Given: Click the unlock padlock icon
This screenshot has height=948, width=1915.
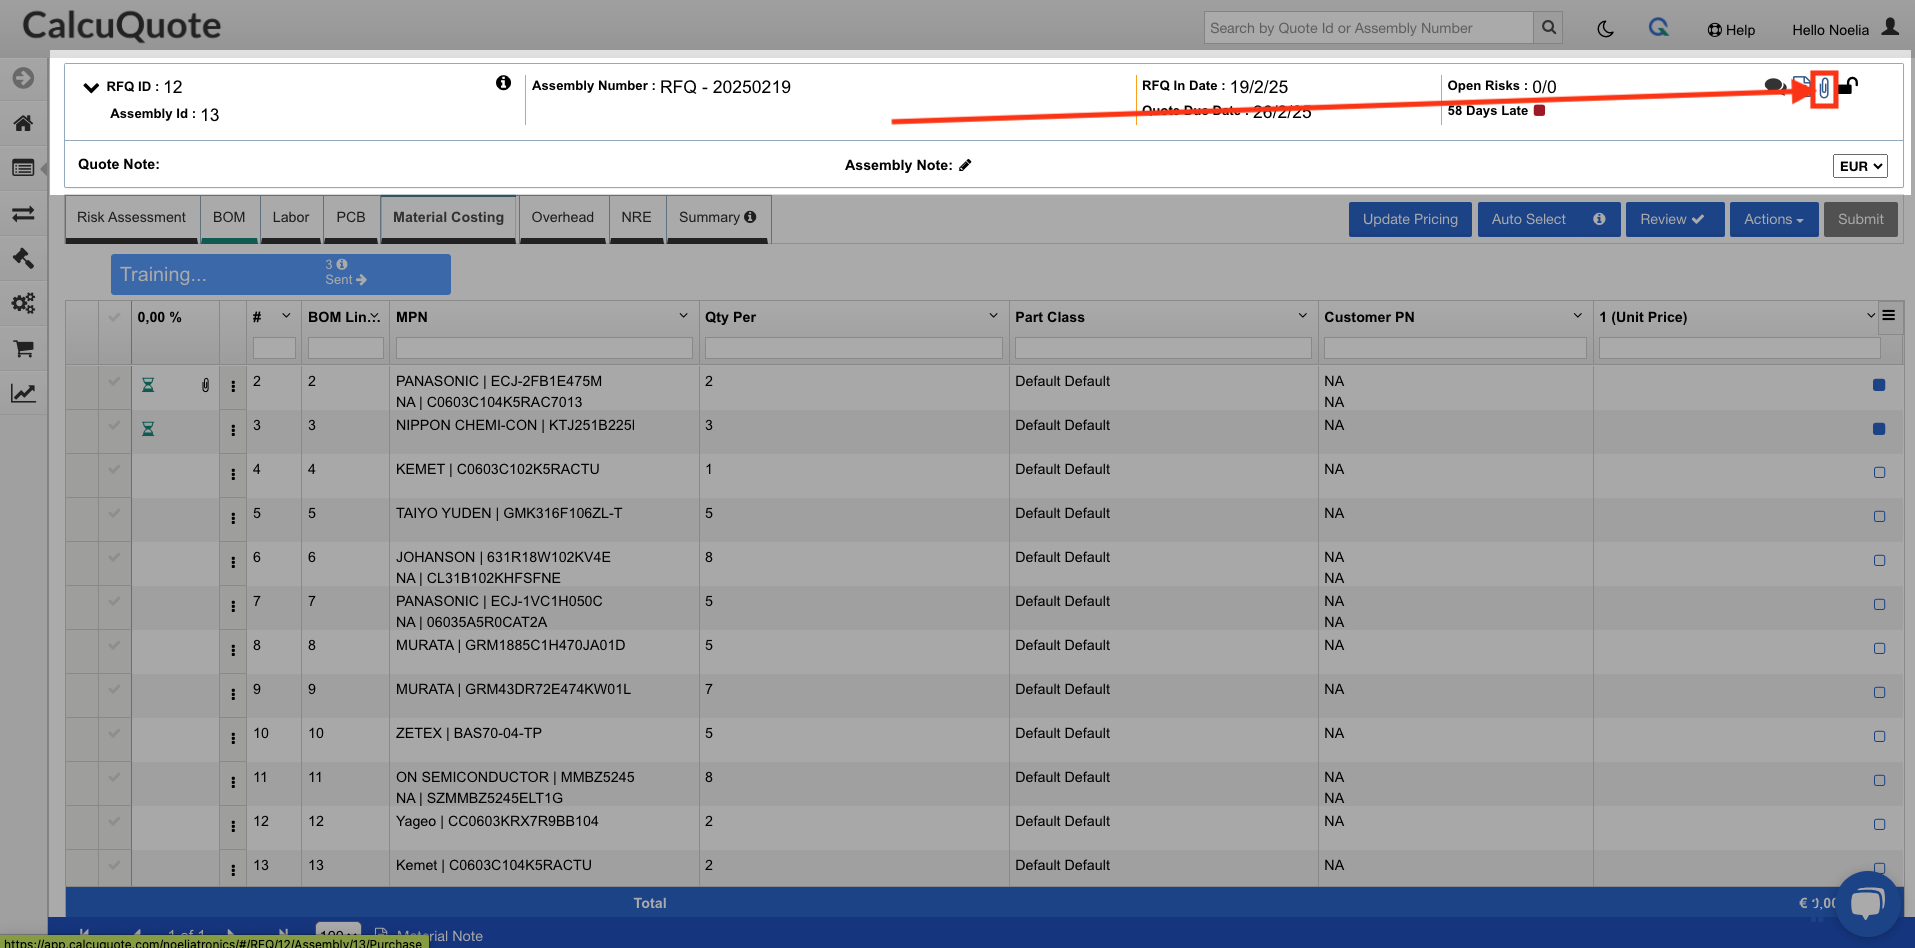Looking at the screenshot, I should click(1848, 86).
